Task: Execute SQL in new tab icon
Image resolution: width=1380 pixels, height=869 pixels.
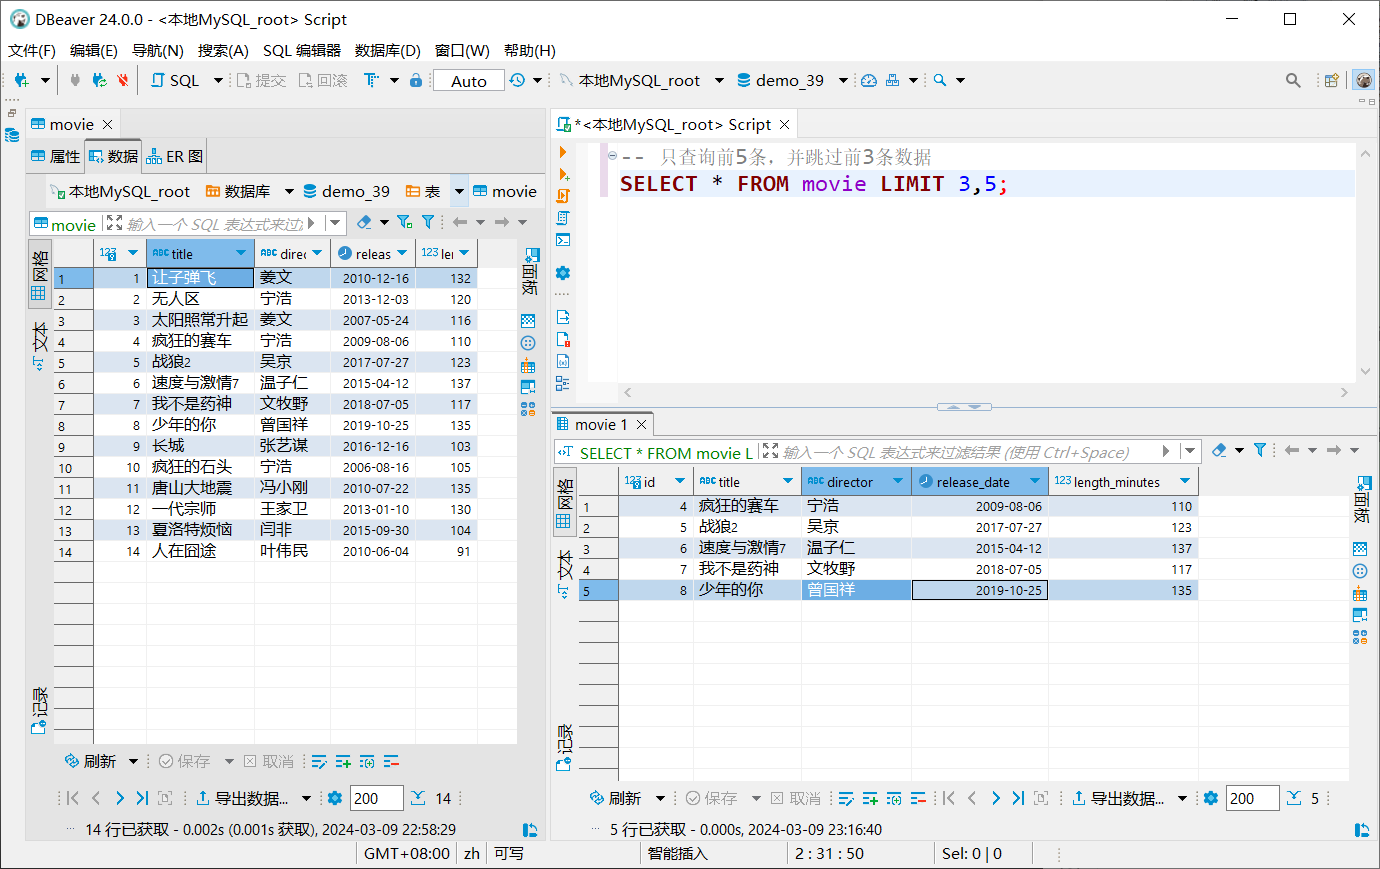Action: (563, 174)
